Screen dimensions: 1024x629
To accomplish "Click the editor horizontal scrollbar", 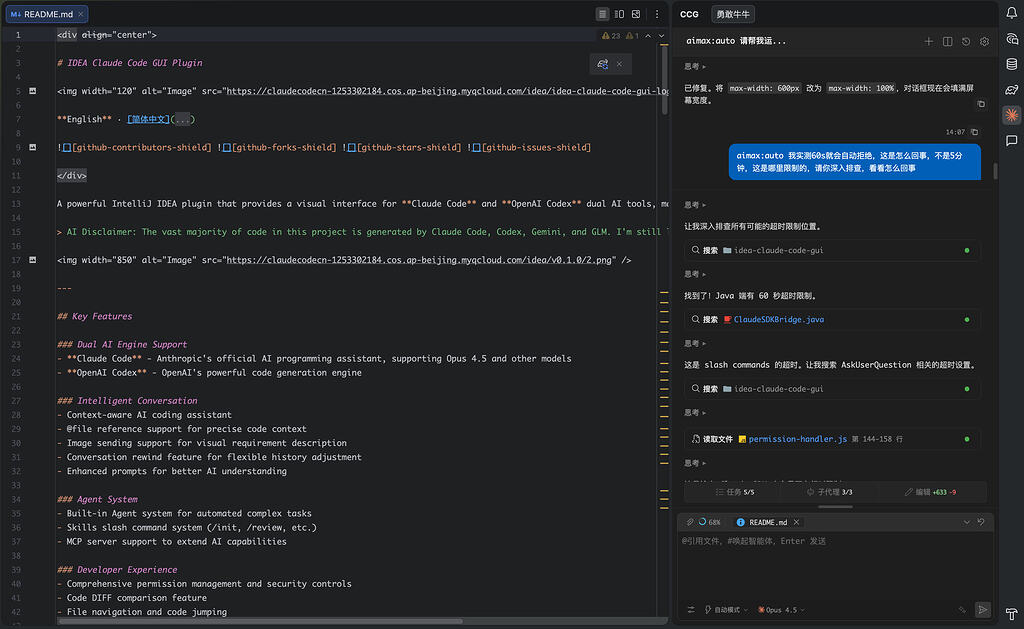I will pyautogui.click(x=261, y=621).
